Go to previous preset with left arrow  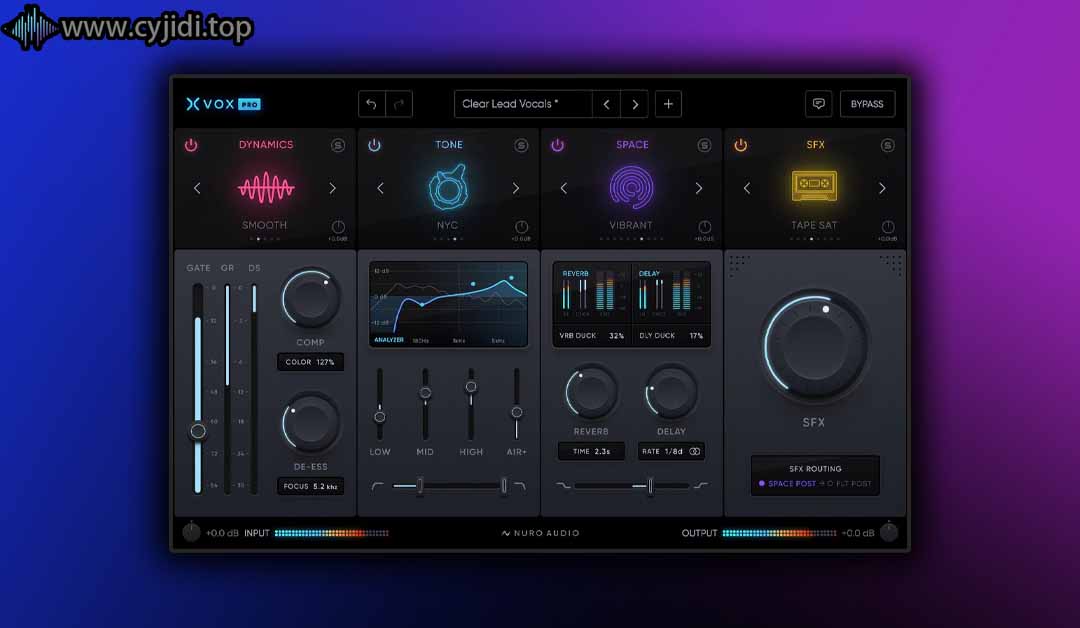tap(606, 104)
